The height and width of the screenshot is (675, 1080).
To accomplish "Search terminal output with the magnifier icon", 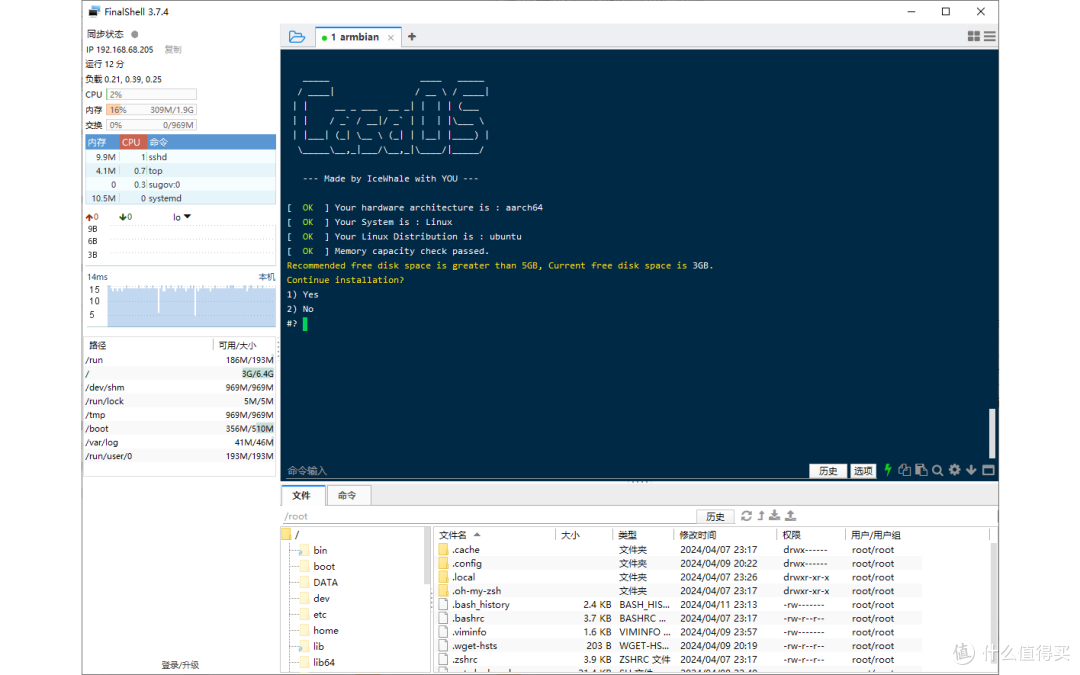I will [x=937, y=470].
